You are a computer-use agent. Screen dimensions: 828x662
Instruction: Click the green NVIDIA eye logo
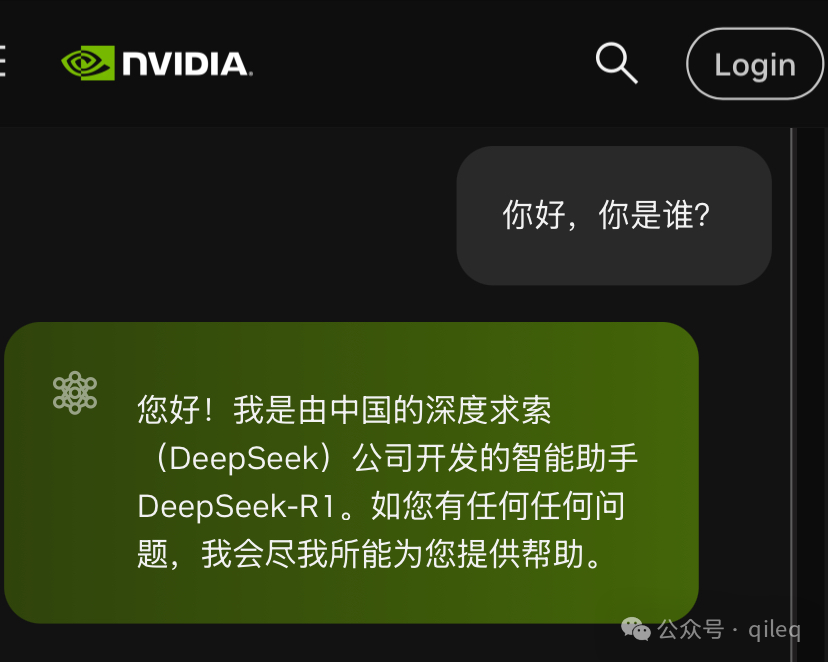coord(88,63)
